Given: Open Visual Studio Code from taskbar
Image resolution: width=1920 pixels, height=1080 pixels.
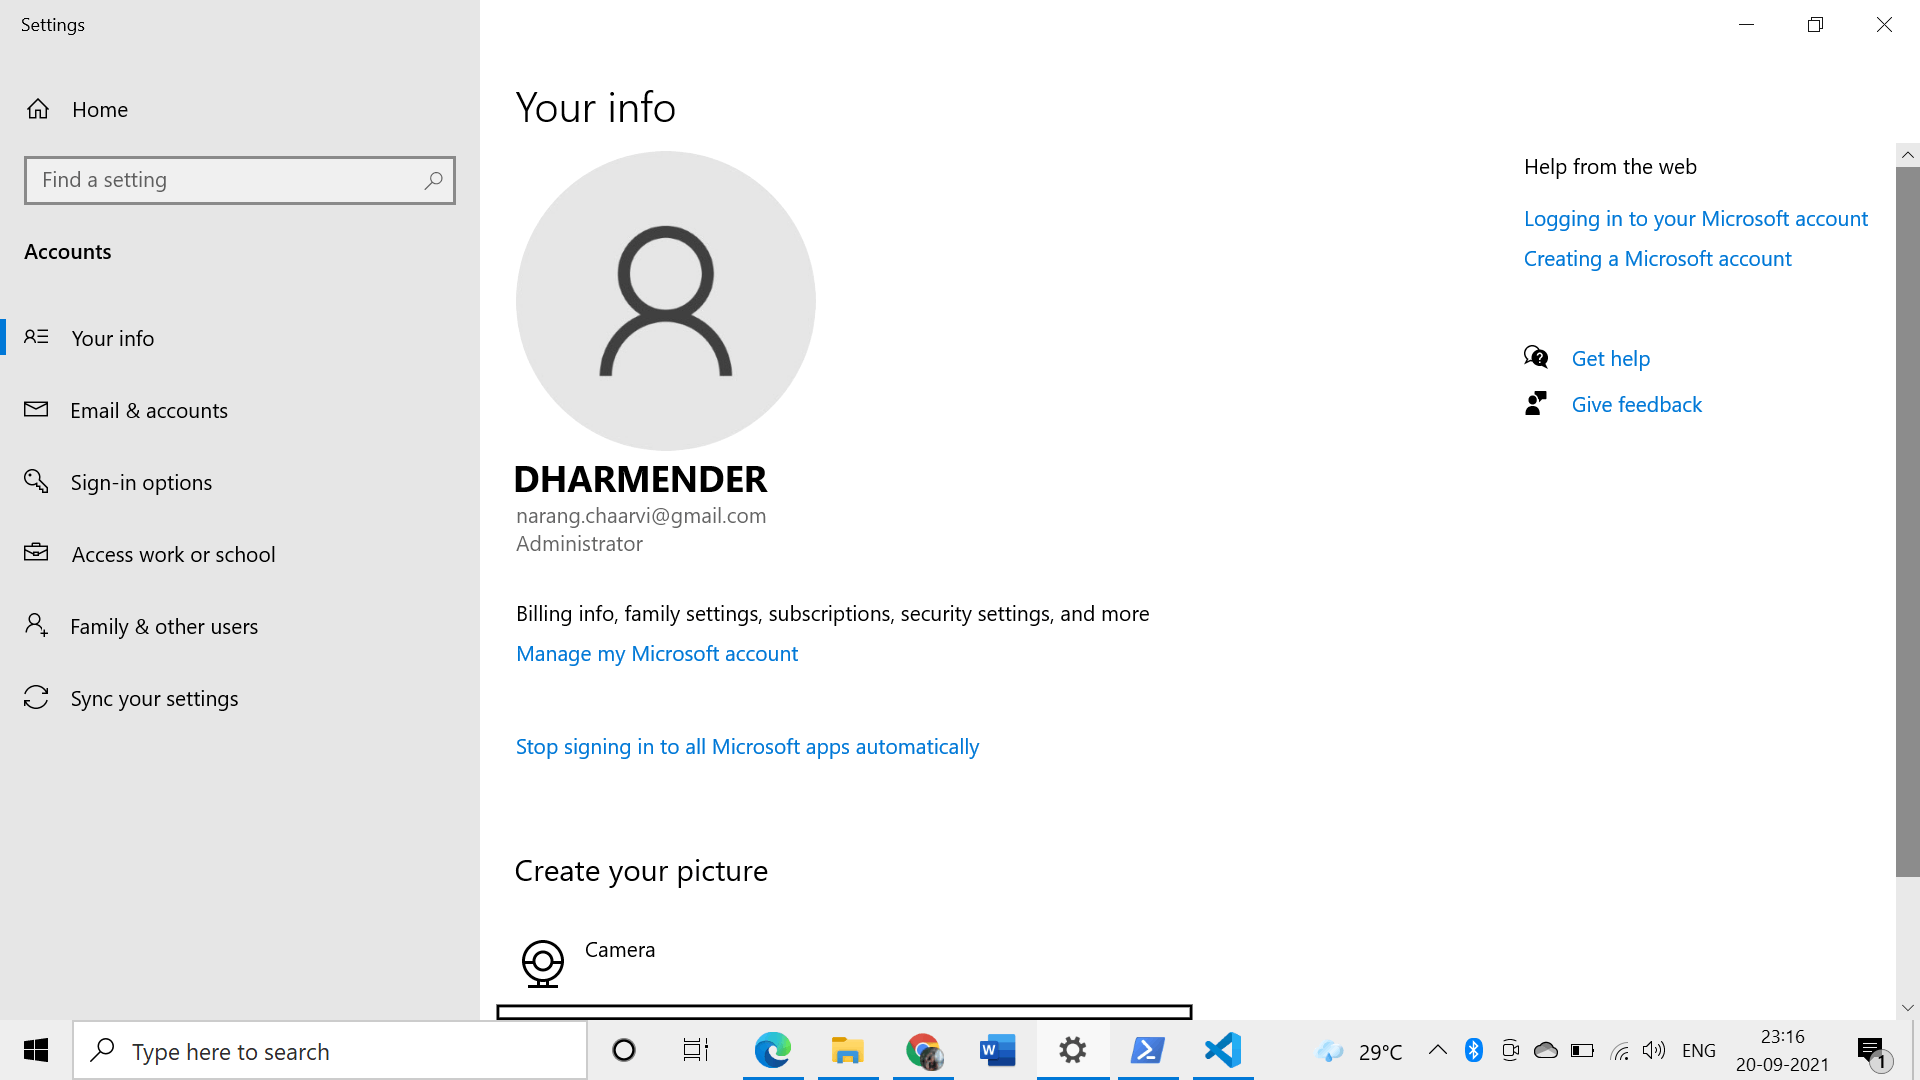Looking at the screenshot, I should point(1222,1050).
